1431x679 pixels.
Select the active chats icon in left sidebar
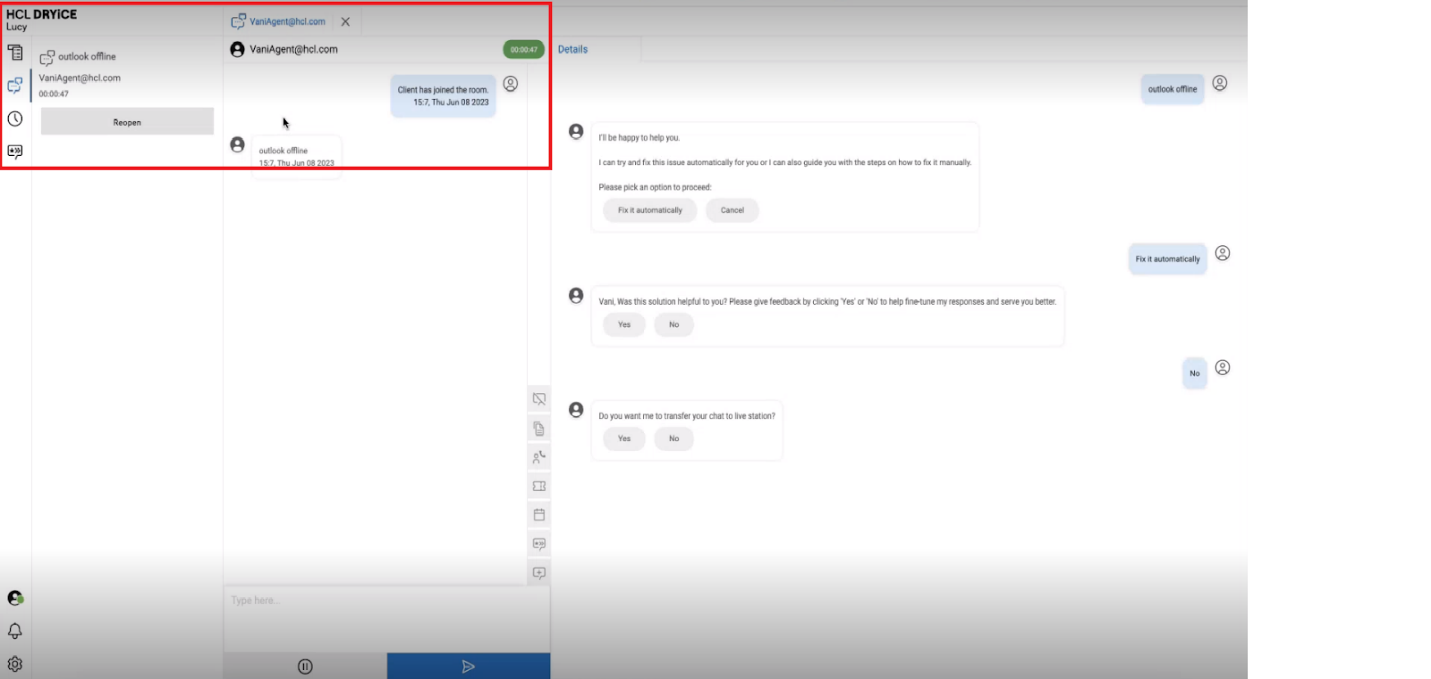[15, 85]
